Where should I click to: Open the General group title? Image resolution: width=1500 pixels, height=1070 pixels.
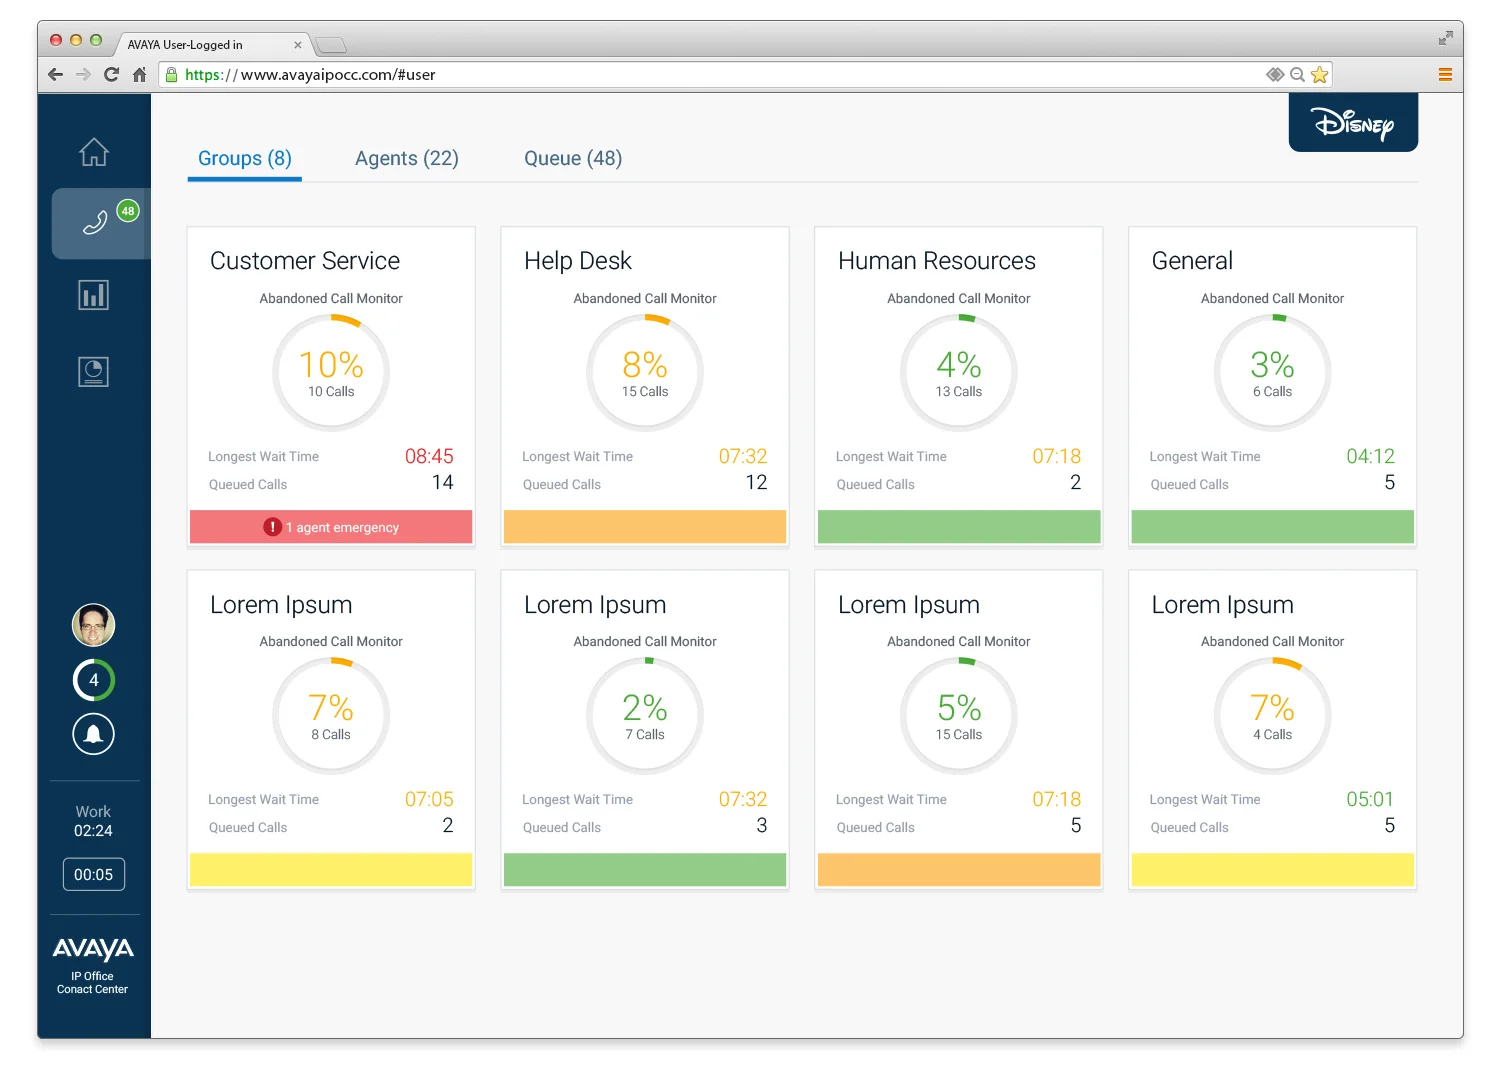[x=1192, y=261]
